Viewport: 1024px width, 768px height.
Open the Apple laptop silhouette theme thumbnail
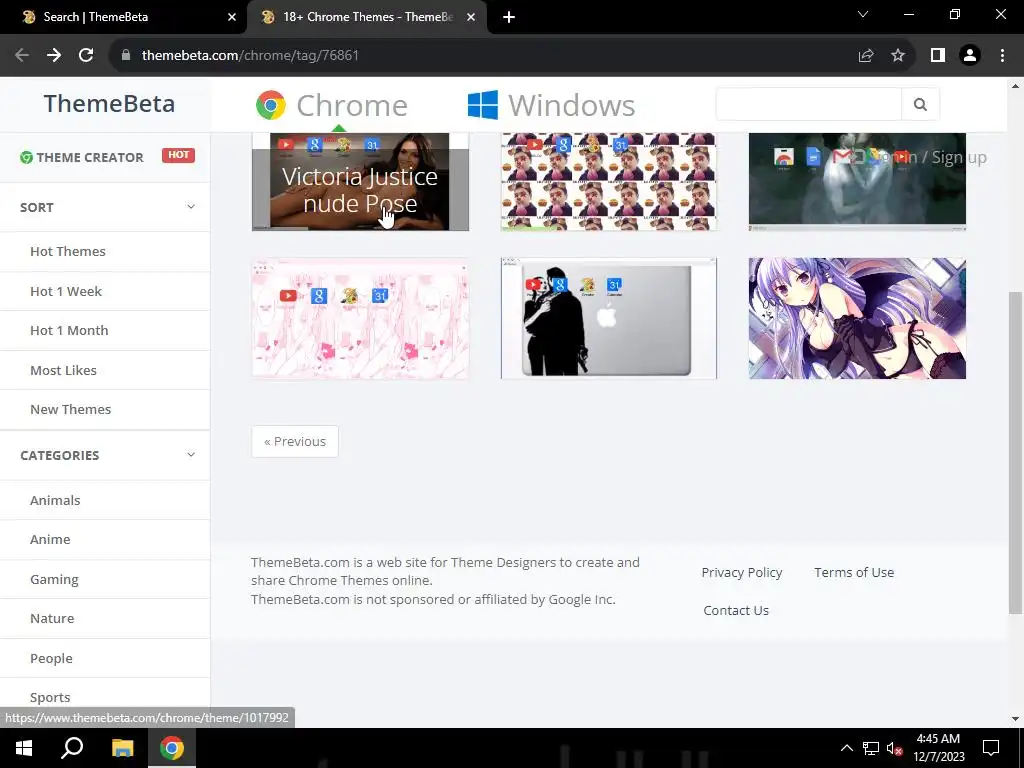pyautogui.click(x=609, y=318)
